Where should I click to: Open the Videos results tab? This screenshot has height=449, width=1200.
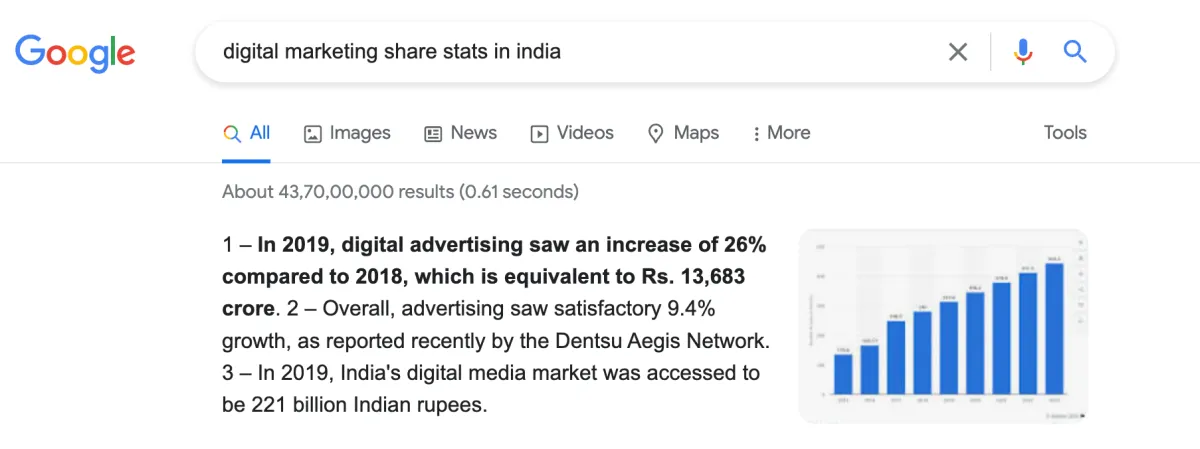click(x=572, y=133)
